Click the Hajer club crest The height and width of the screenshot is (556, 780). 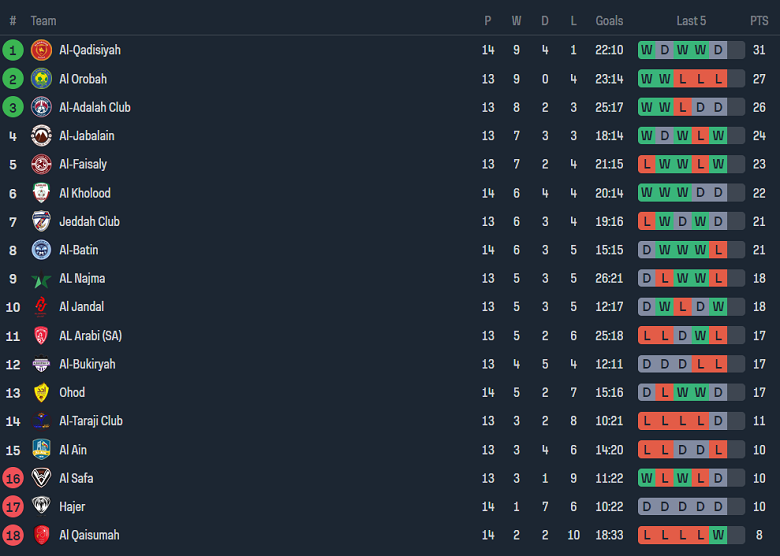[41, 507]
